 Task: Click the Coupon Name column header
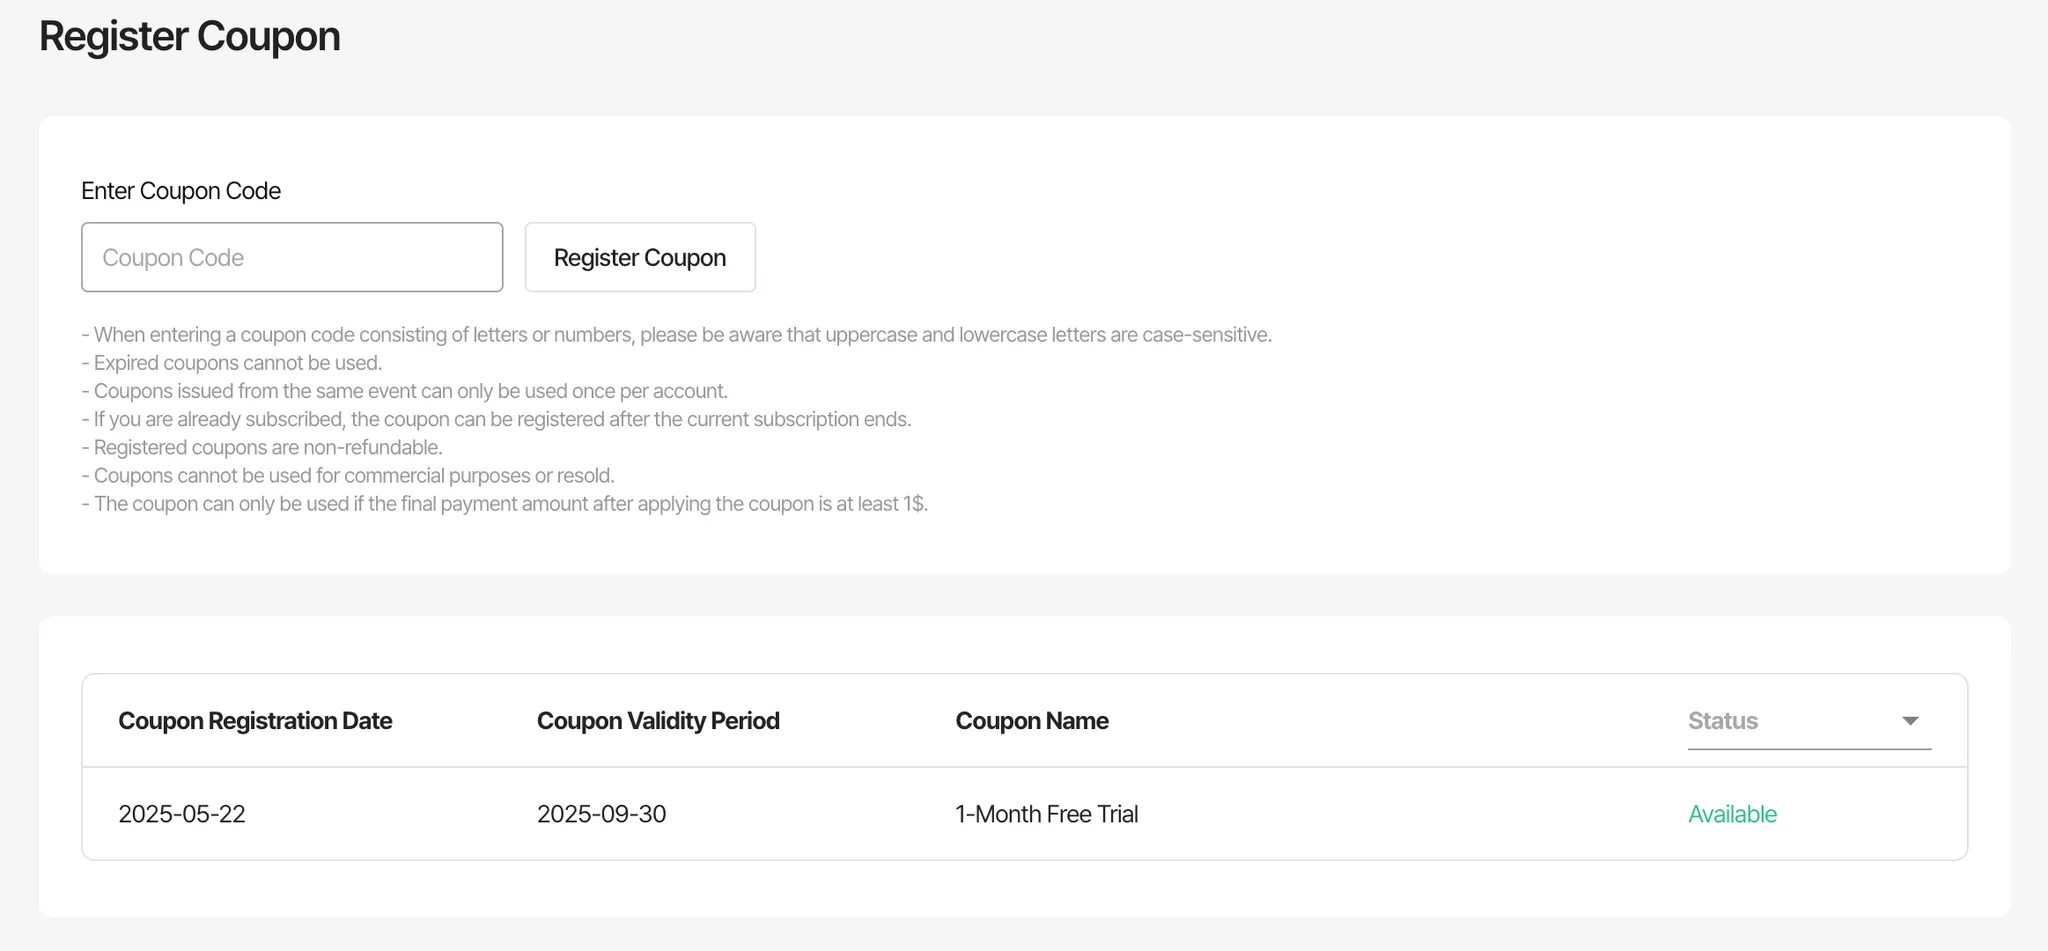pos(1031,721)
